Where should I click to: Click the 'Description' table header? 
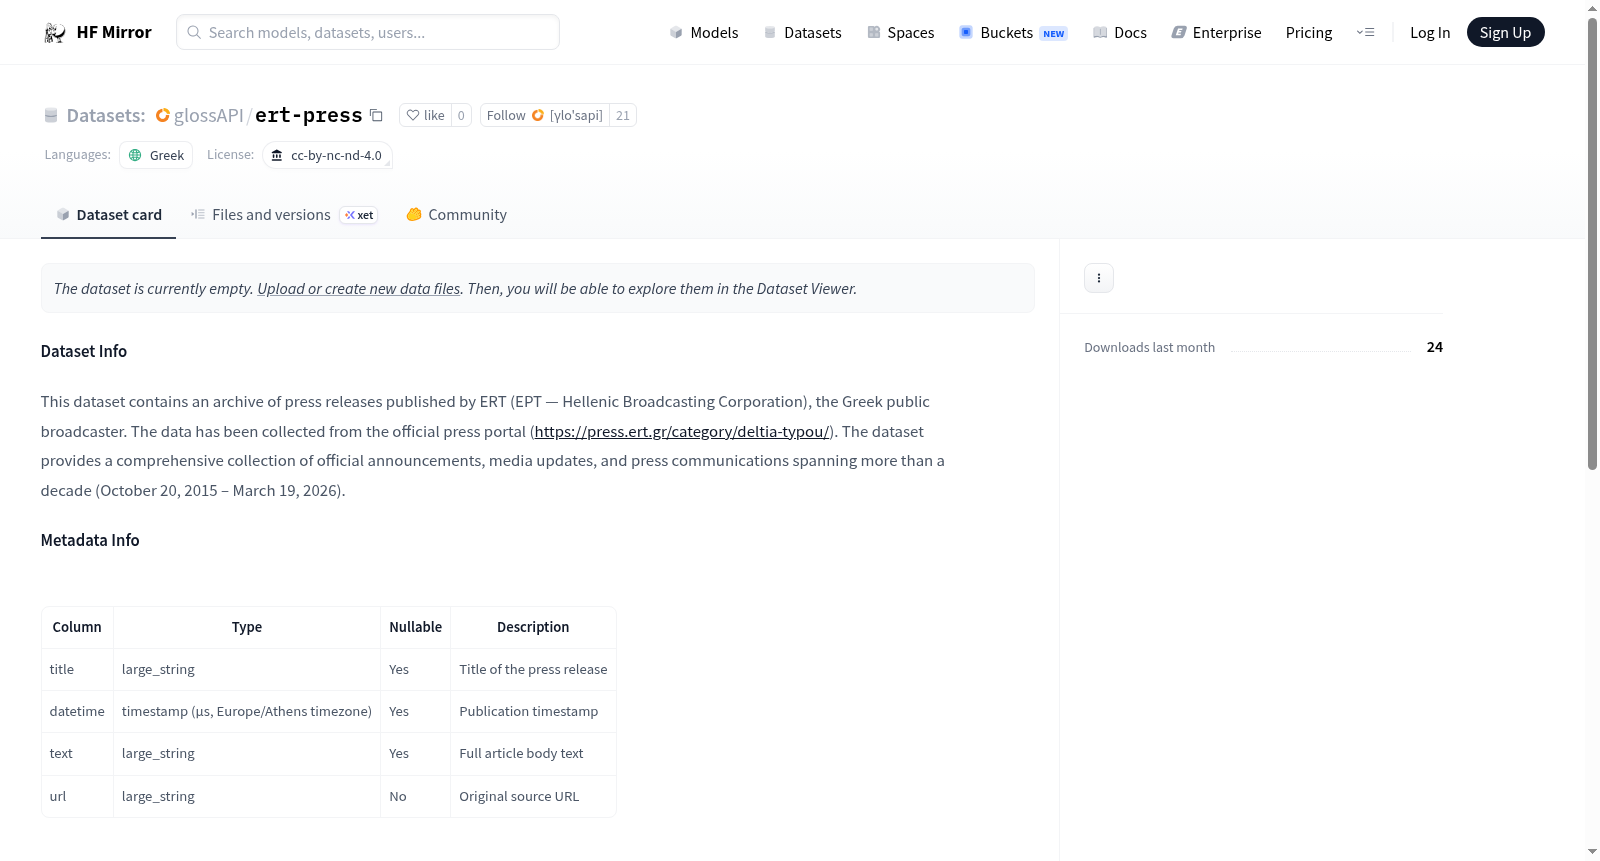[533, 627]
